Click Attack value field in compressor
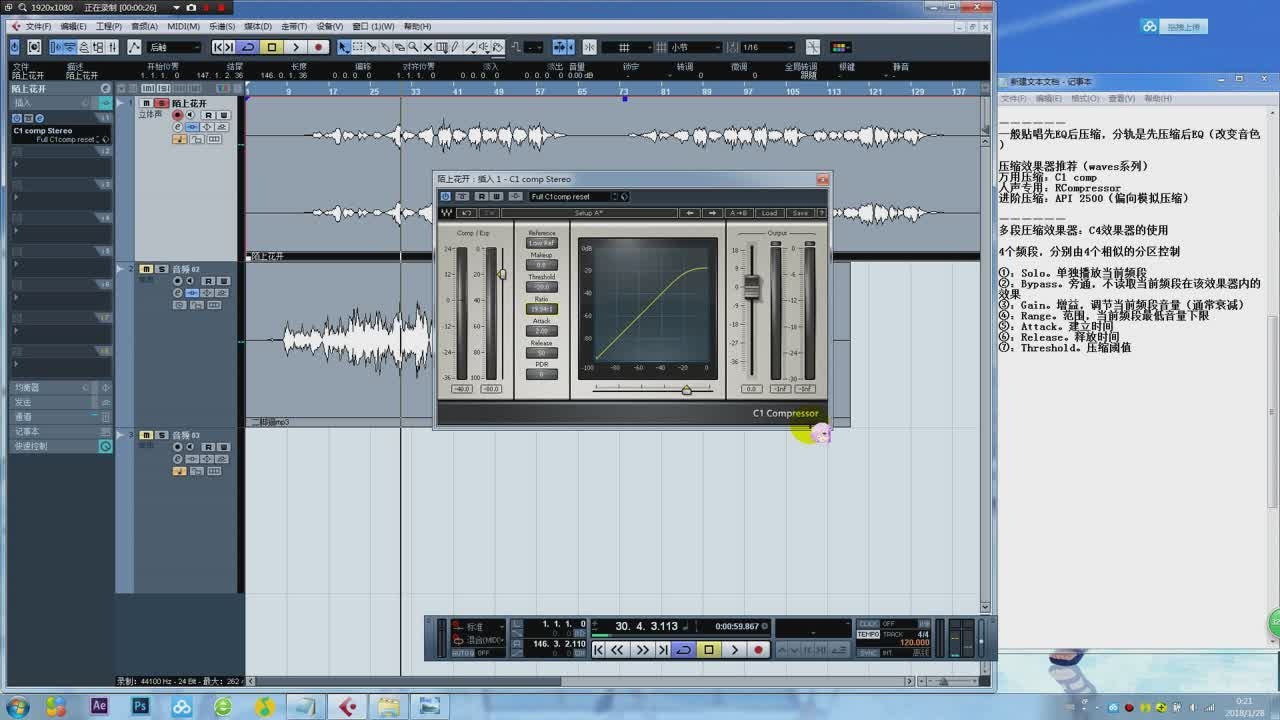This screenshot has height=720, width=1280. [x=542, y=331]
